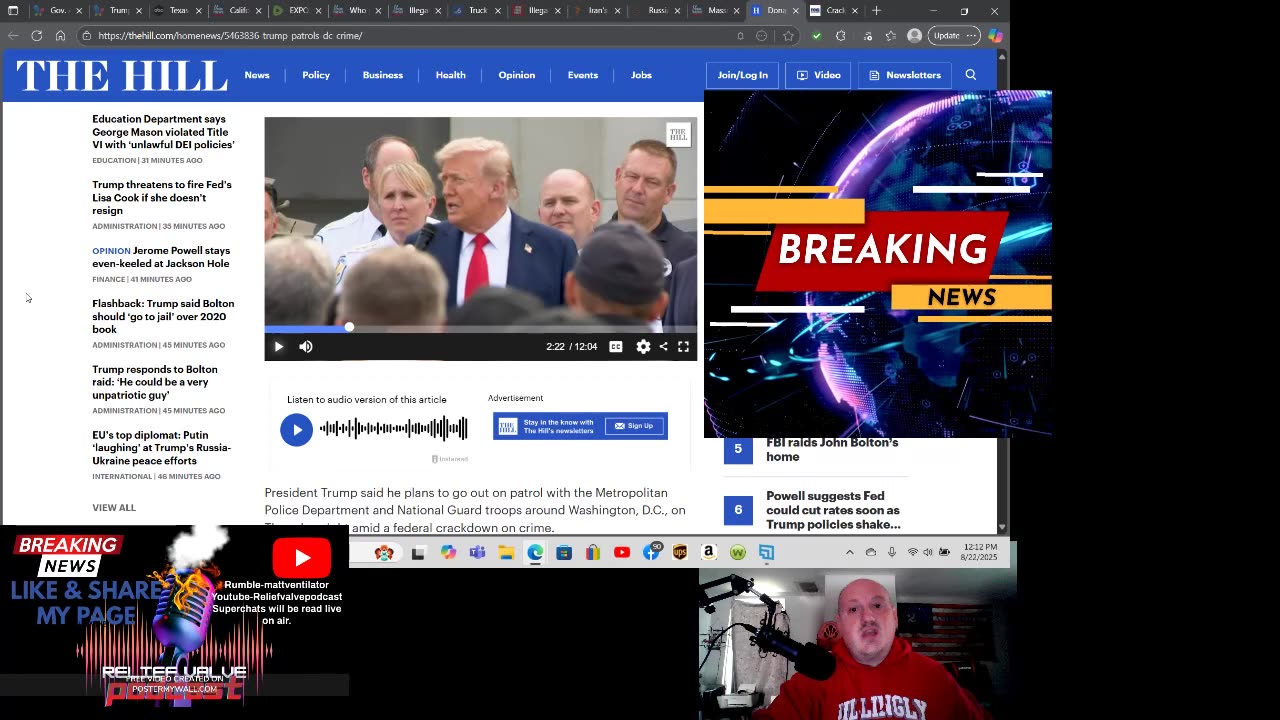Click the address bar URL
The width and height of the screenshot is (1280, 720).
click(x=230, y=36)
